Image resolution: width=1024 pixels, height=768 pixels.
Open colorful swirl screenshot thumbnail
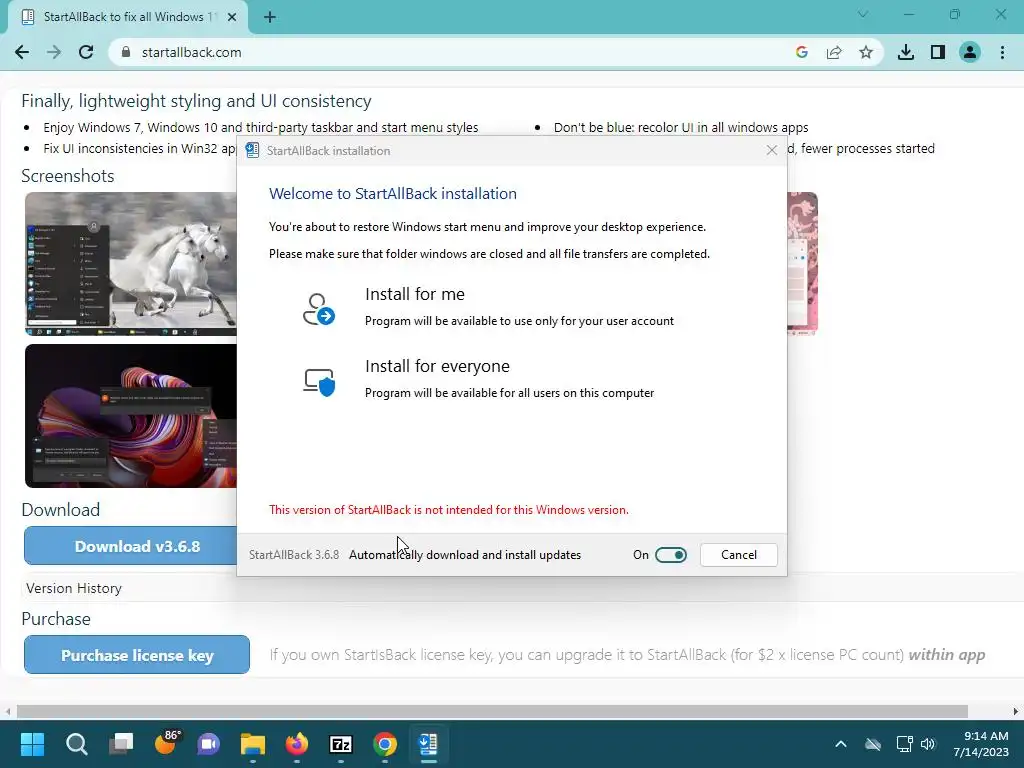click(131, 416)
